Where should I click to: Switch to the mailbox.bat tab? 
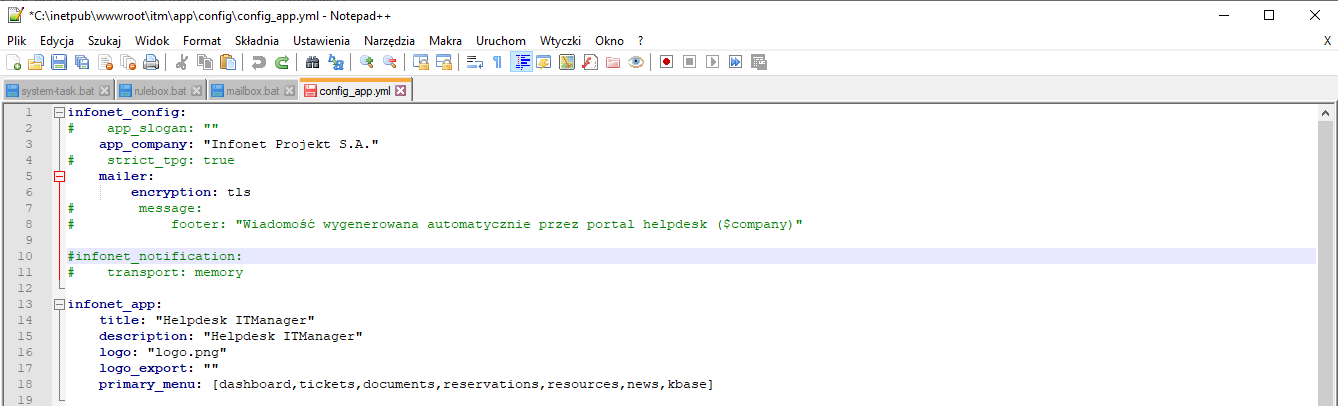(252, 91)
